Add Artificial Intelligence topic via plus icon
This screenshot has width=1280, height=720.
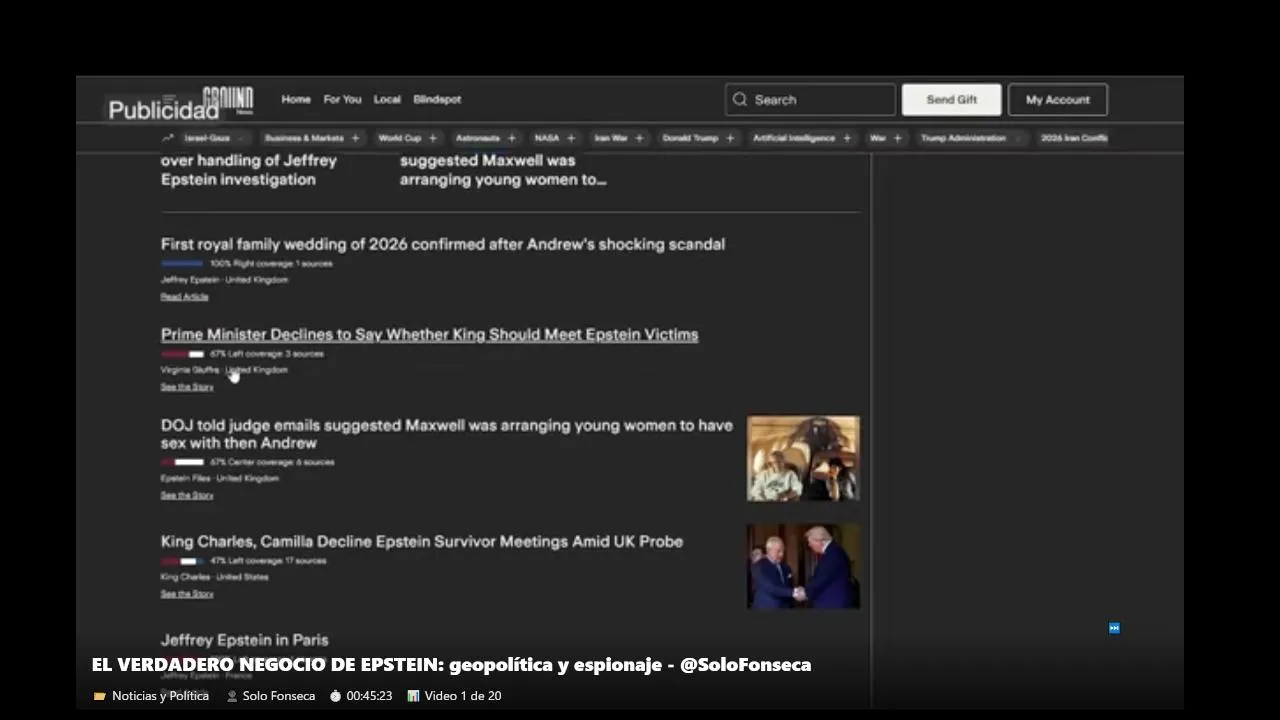pyautogui.click(x=847, y=138)
